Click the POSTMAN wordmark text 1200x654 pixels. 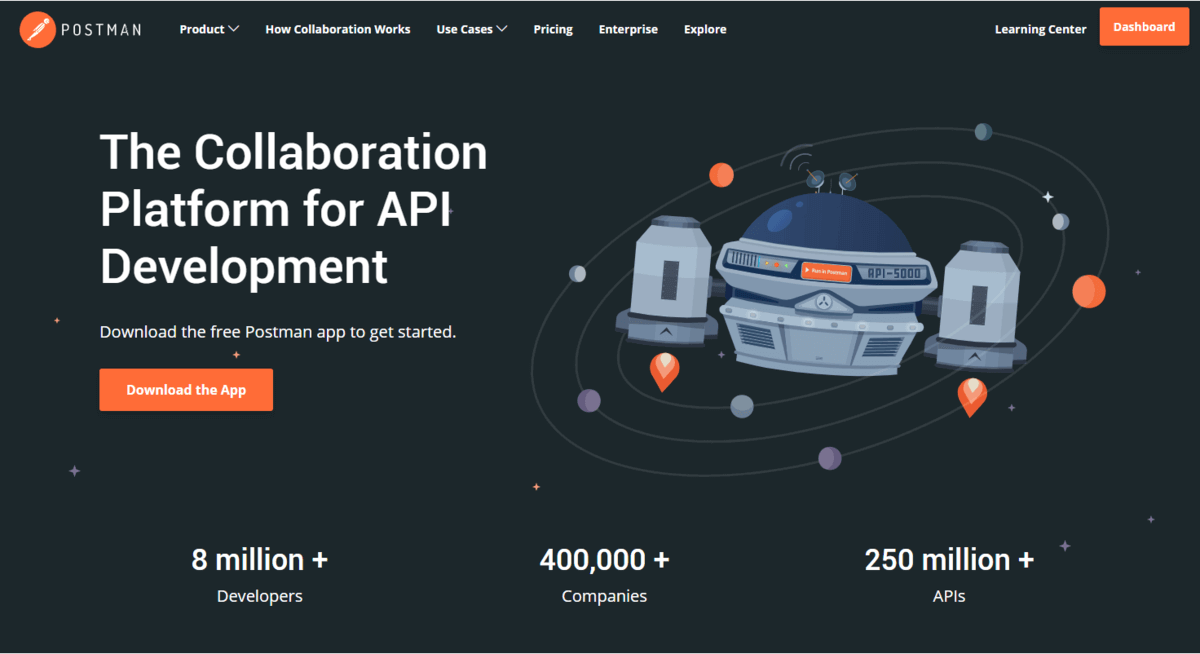pos(102,29)
